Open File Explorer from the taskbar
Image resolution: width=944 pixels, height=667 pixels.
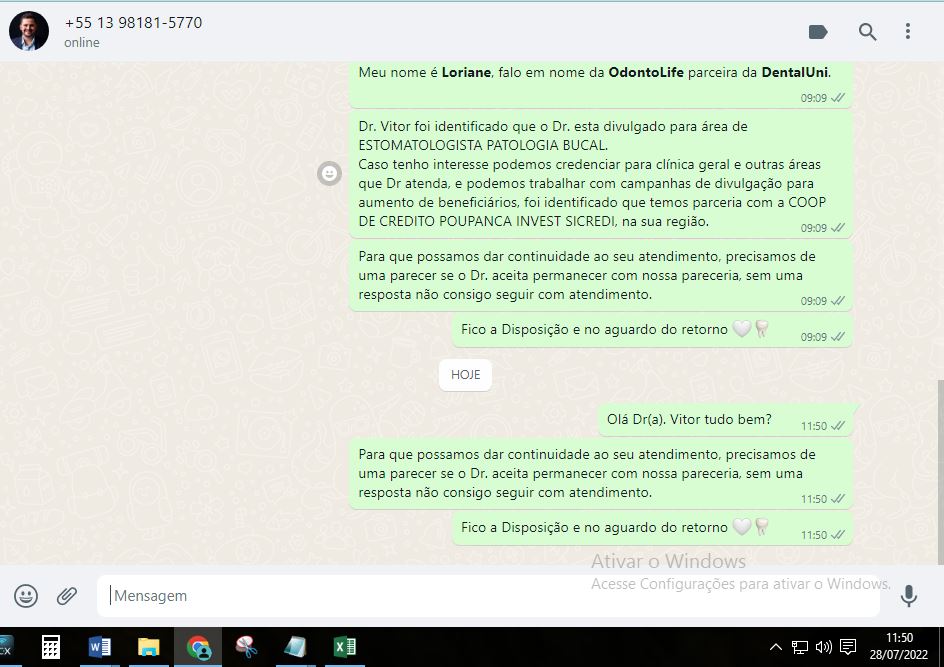(x=148, y=647)
